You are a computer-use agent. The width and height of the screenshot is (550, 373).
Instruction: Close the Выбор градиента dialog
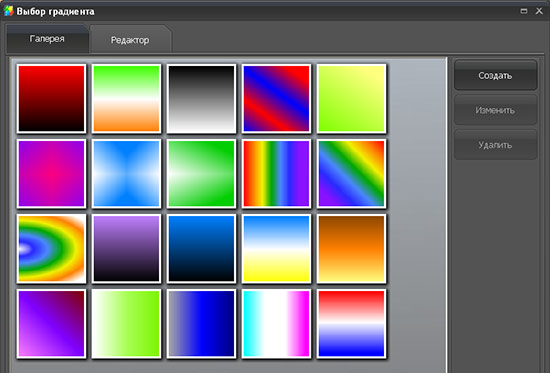[x=539, y=11]
